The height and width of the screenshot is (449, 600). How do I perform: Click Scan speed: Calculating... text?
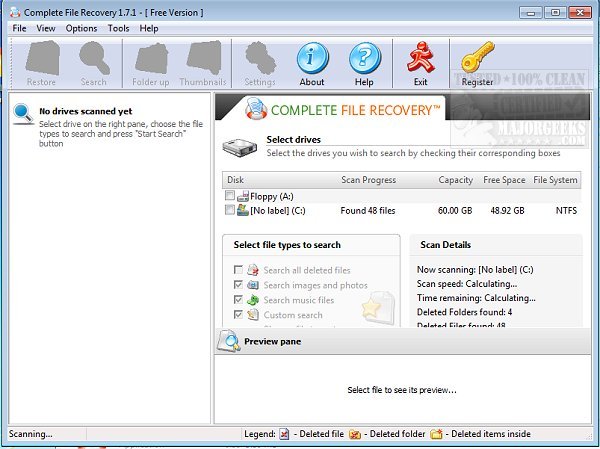click(x=467, y=284)
